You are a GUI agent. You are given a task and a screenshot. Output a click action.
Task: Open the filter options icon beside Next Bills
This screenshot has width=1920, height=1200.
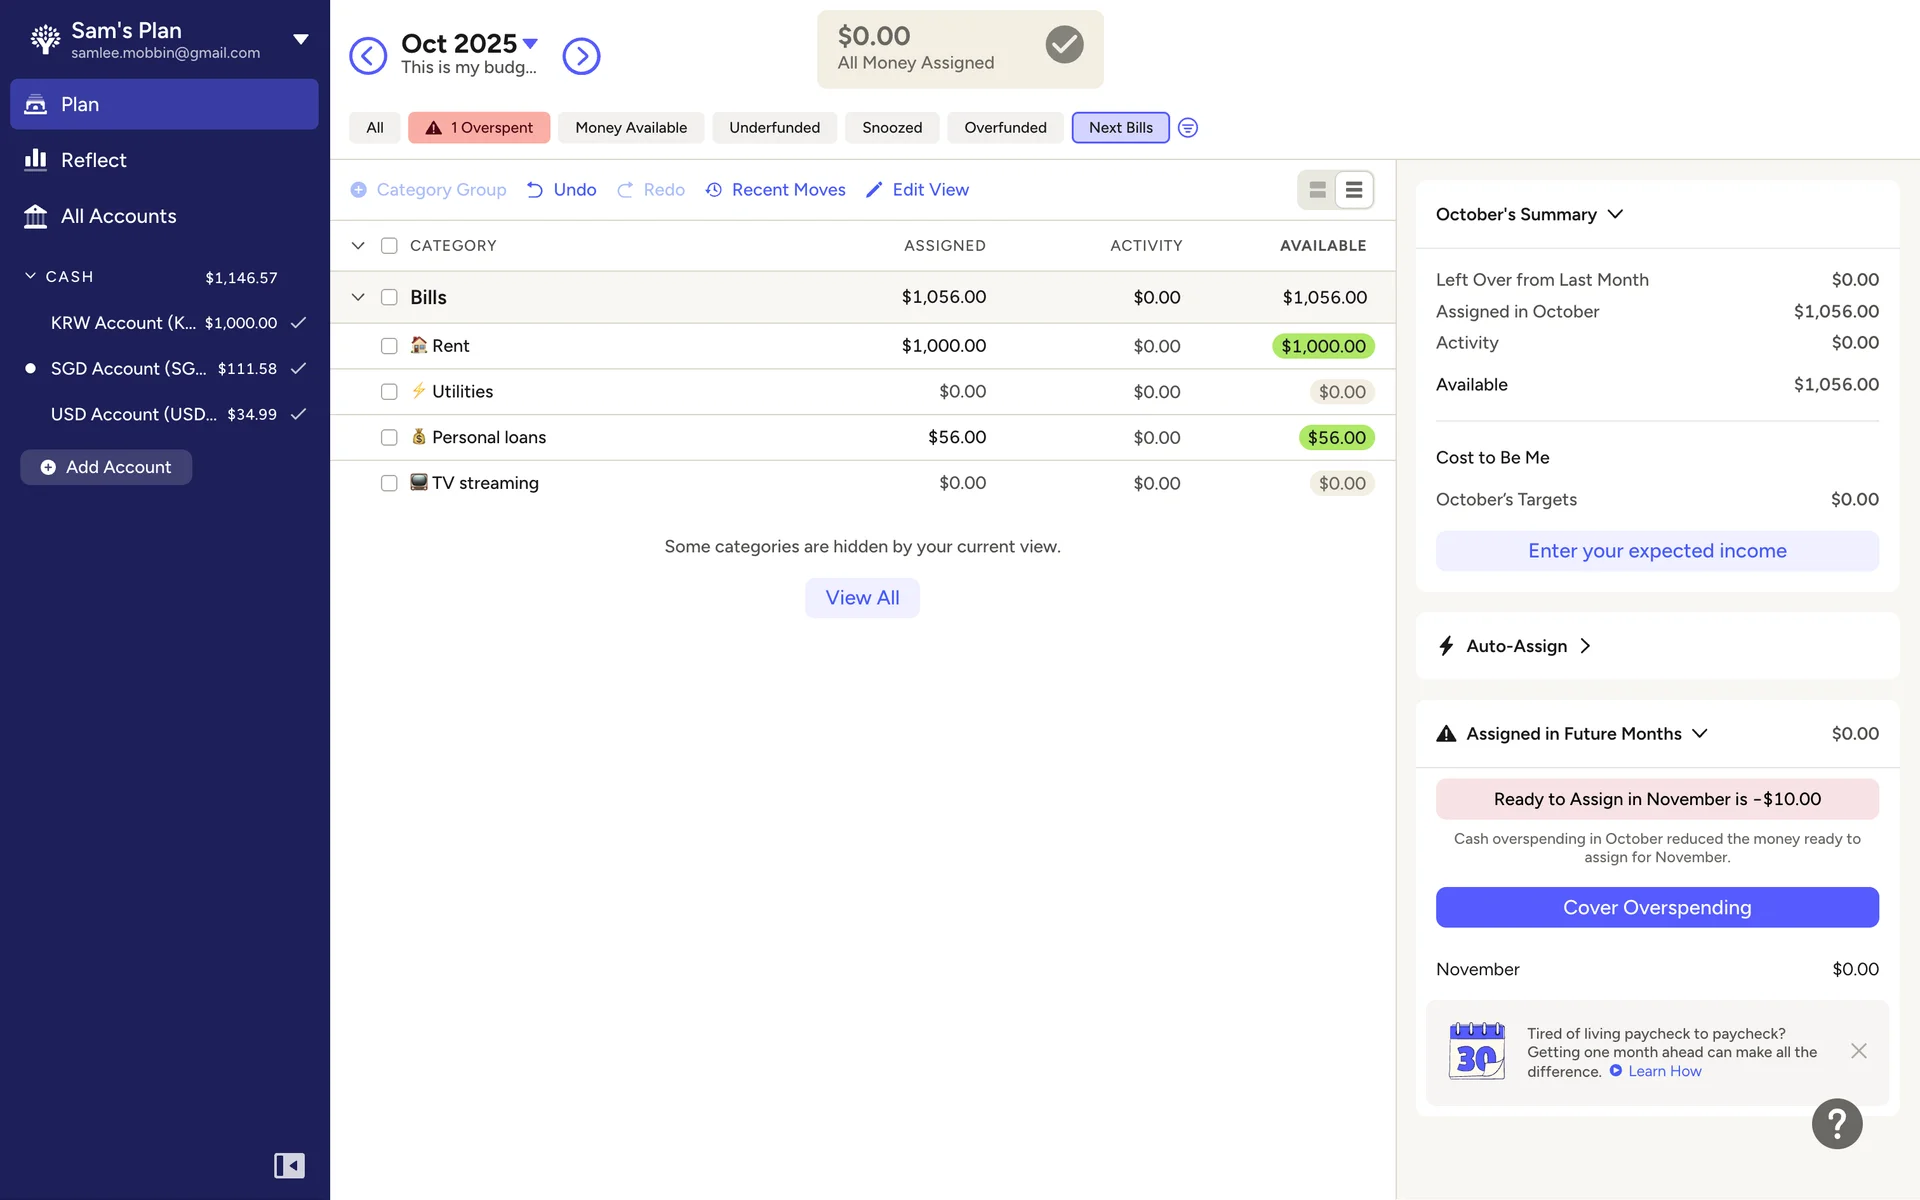point(1187,128)
